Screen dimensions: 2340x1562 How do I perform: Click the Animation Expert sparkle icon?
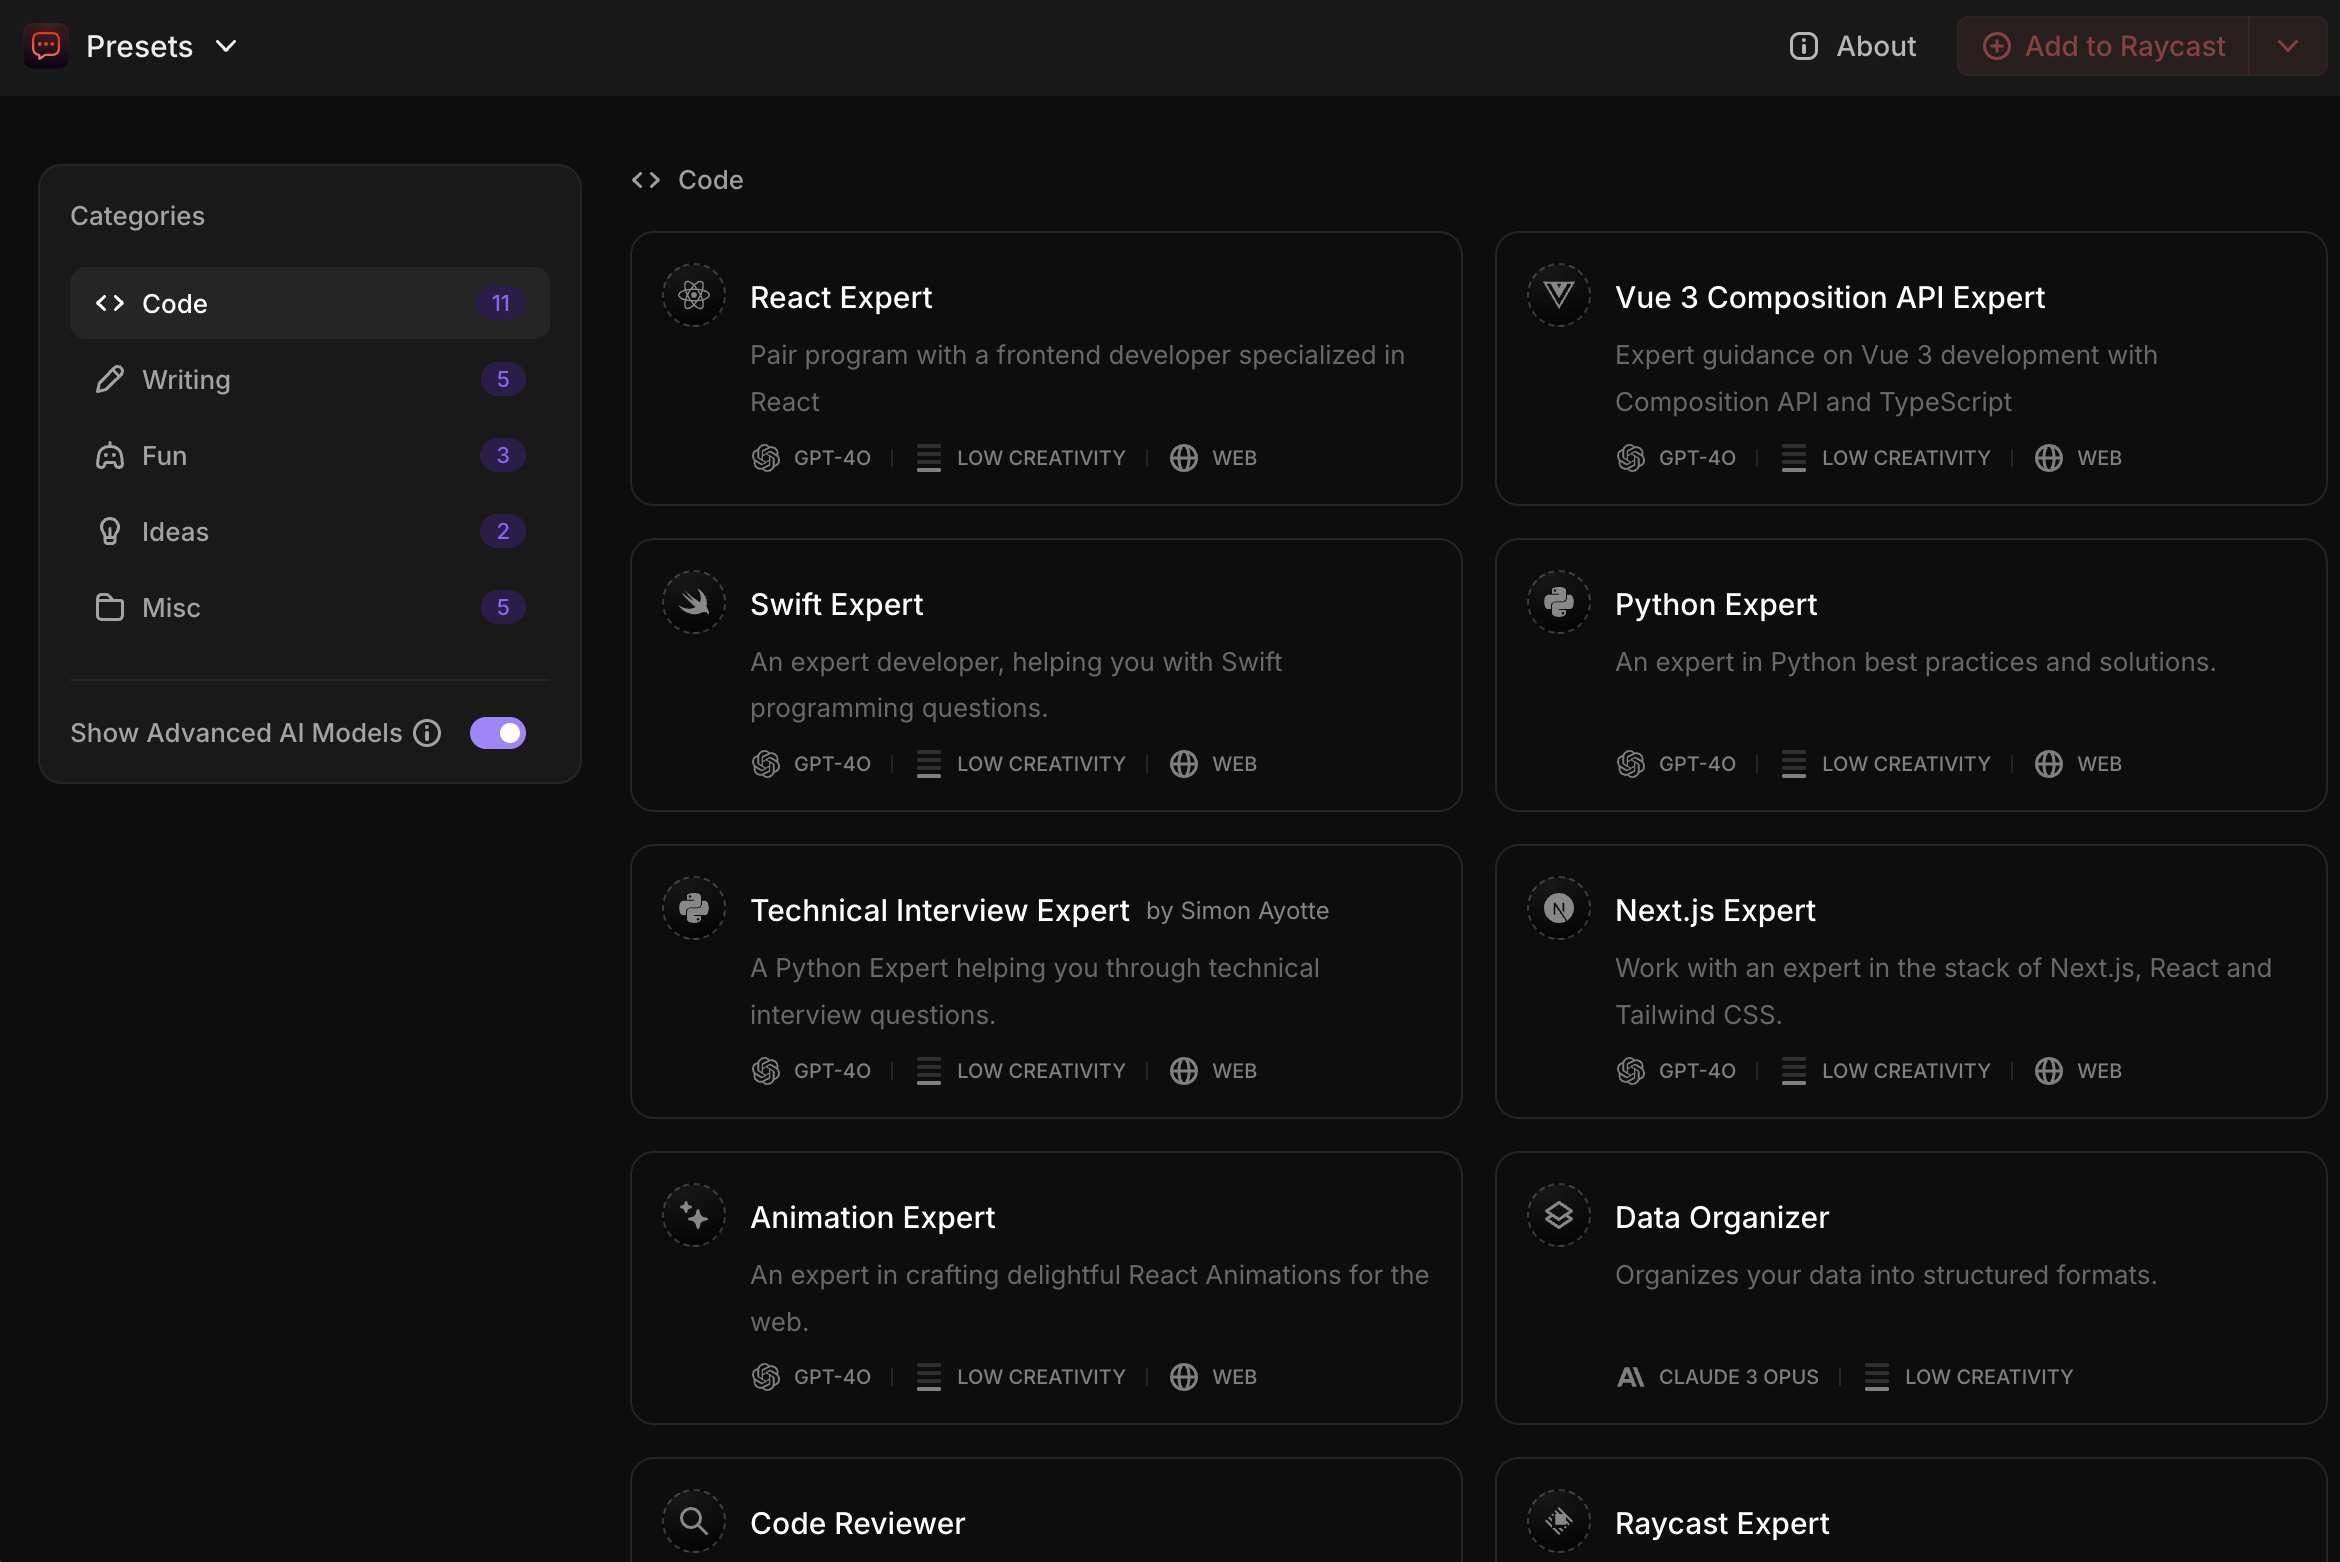click(x=693, y=1215)
